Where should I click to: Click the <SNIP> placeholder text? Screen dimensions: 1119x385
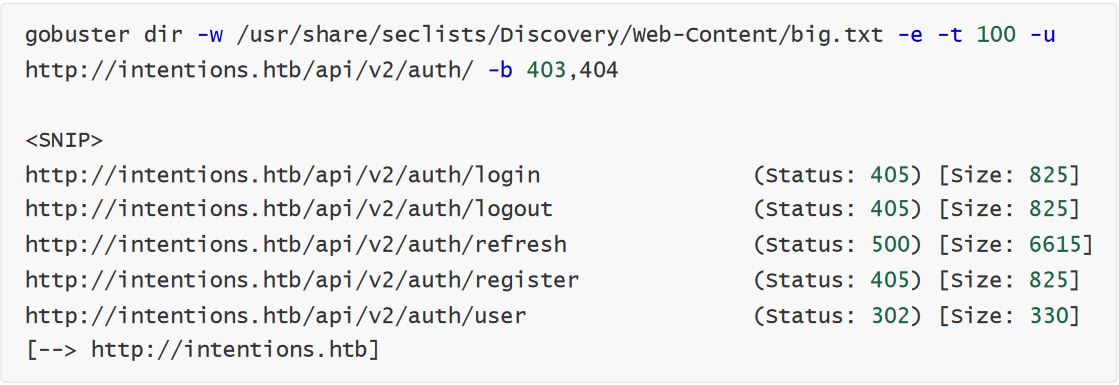click(64, 140)
